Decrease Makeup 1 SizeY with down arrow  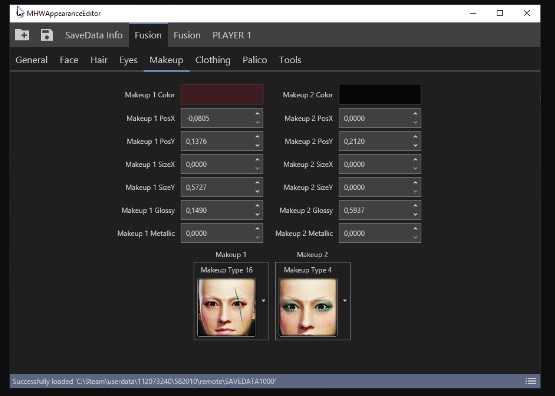pos(257,192)
